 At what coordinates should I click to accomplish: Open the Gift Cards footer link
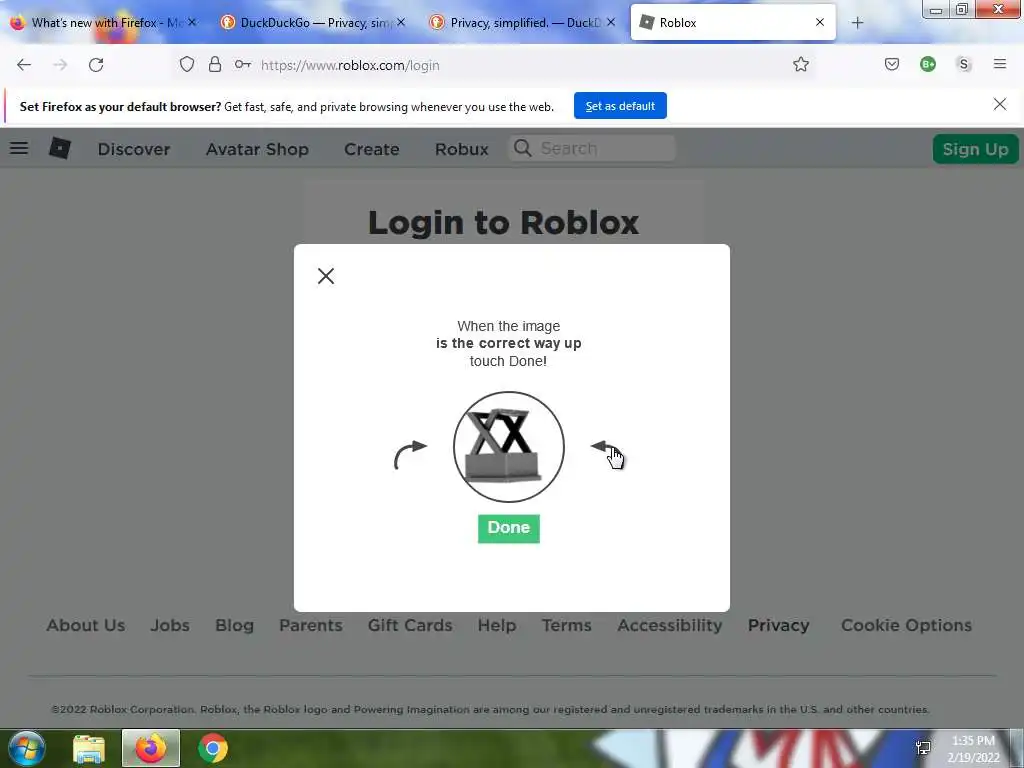click(410, 625)
